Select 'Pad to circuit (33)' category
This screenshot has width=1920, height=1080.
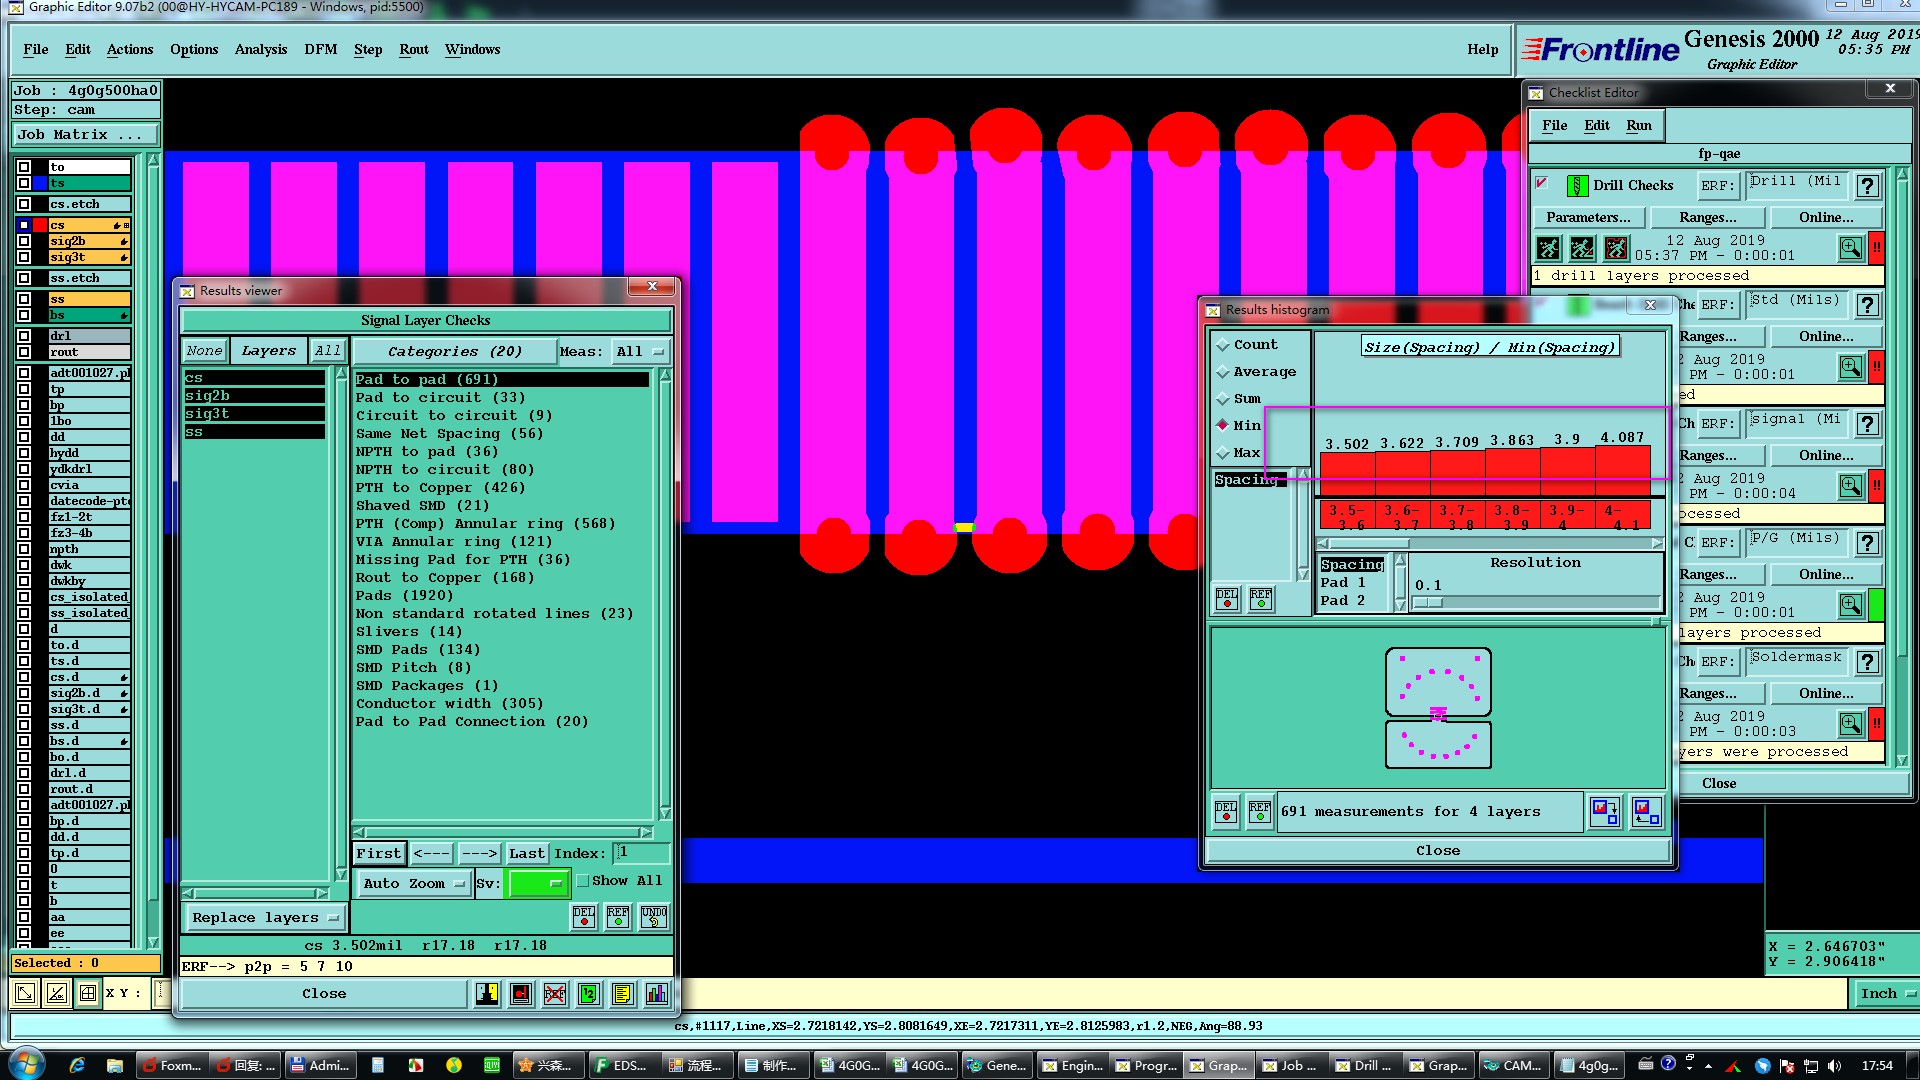440,397
